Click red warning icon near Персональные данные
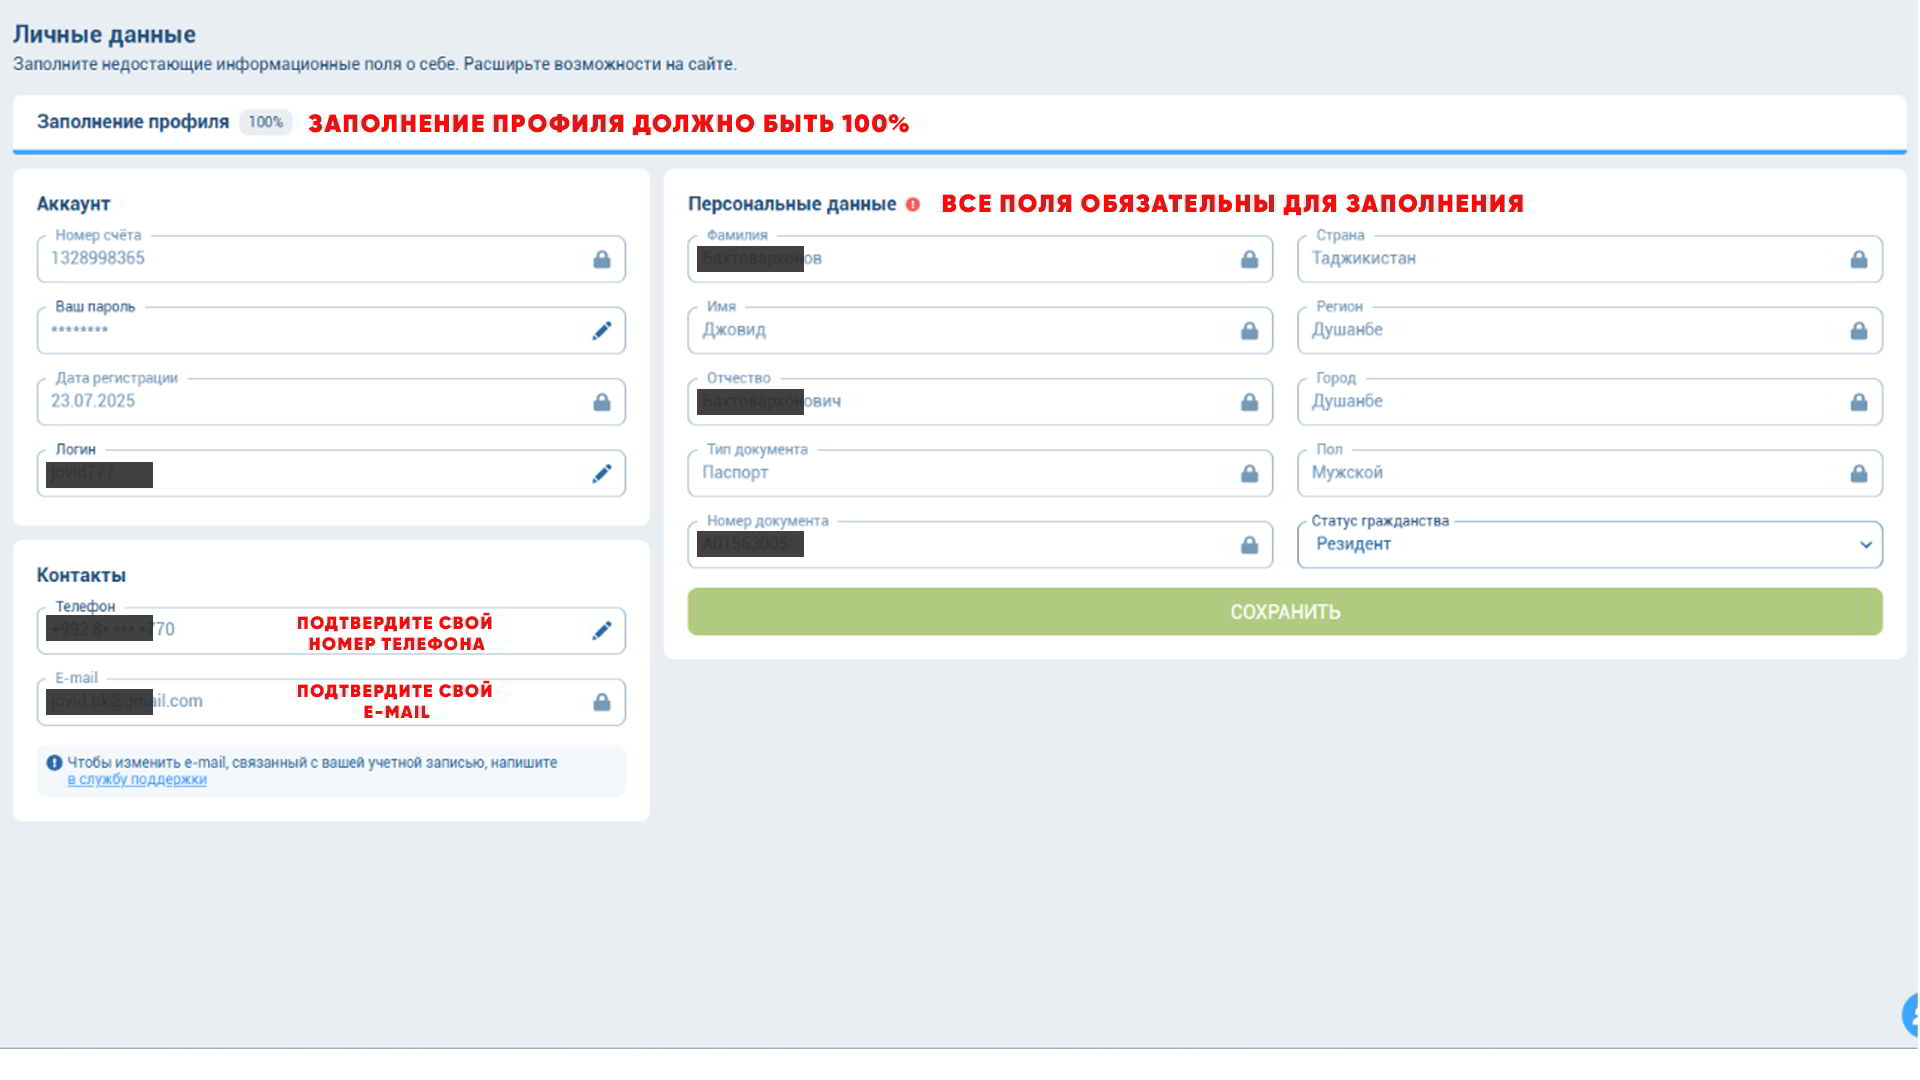Screen dimensions: 1920x1080 tap(912, 204)
